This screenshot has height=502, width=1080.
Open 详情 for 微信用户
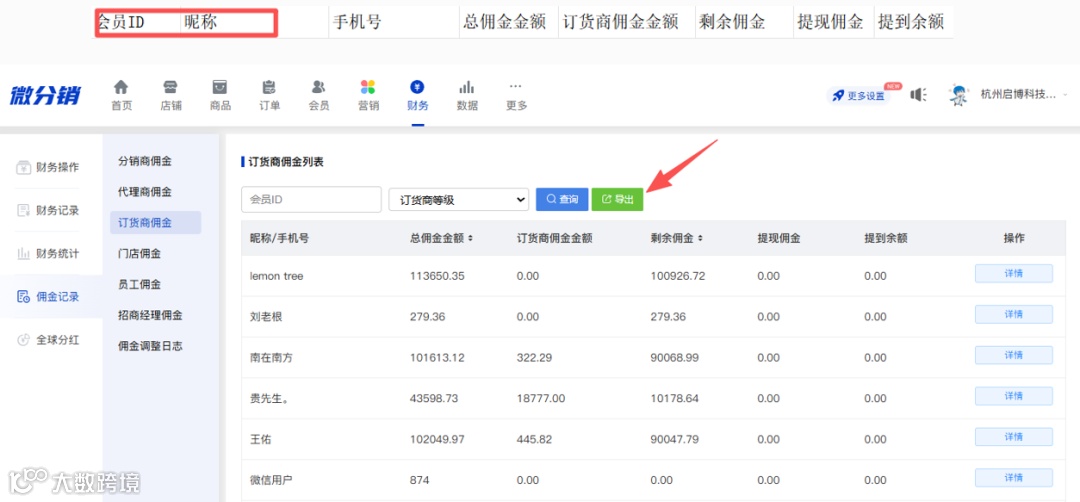pos(1013,478)
